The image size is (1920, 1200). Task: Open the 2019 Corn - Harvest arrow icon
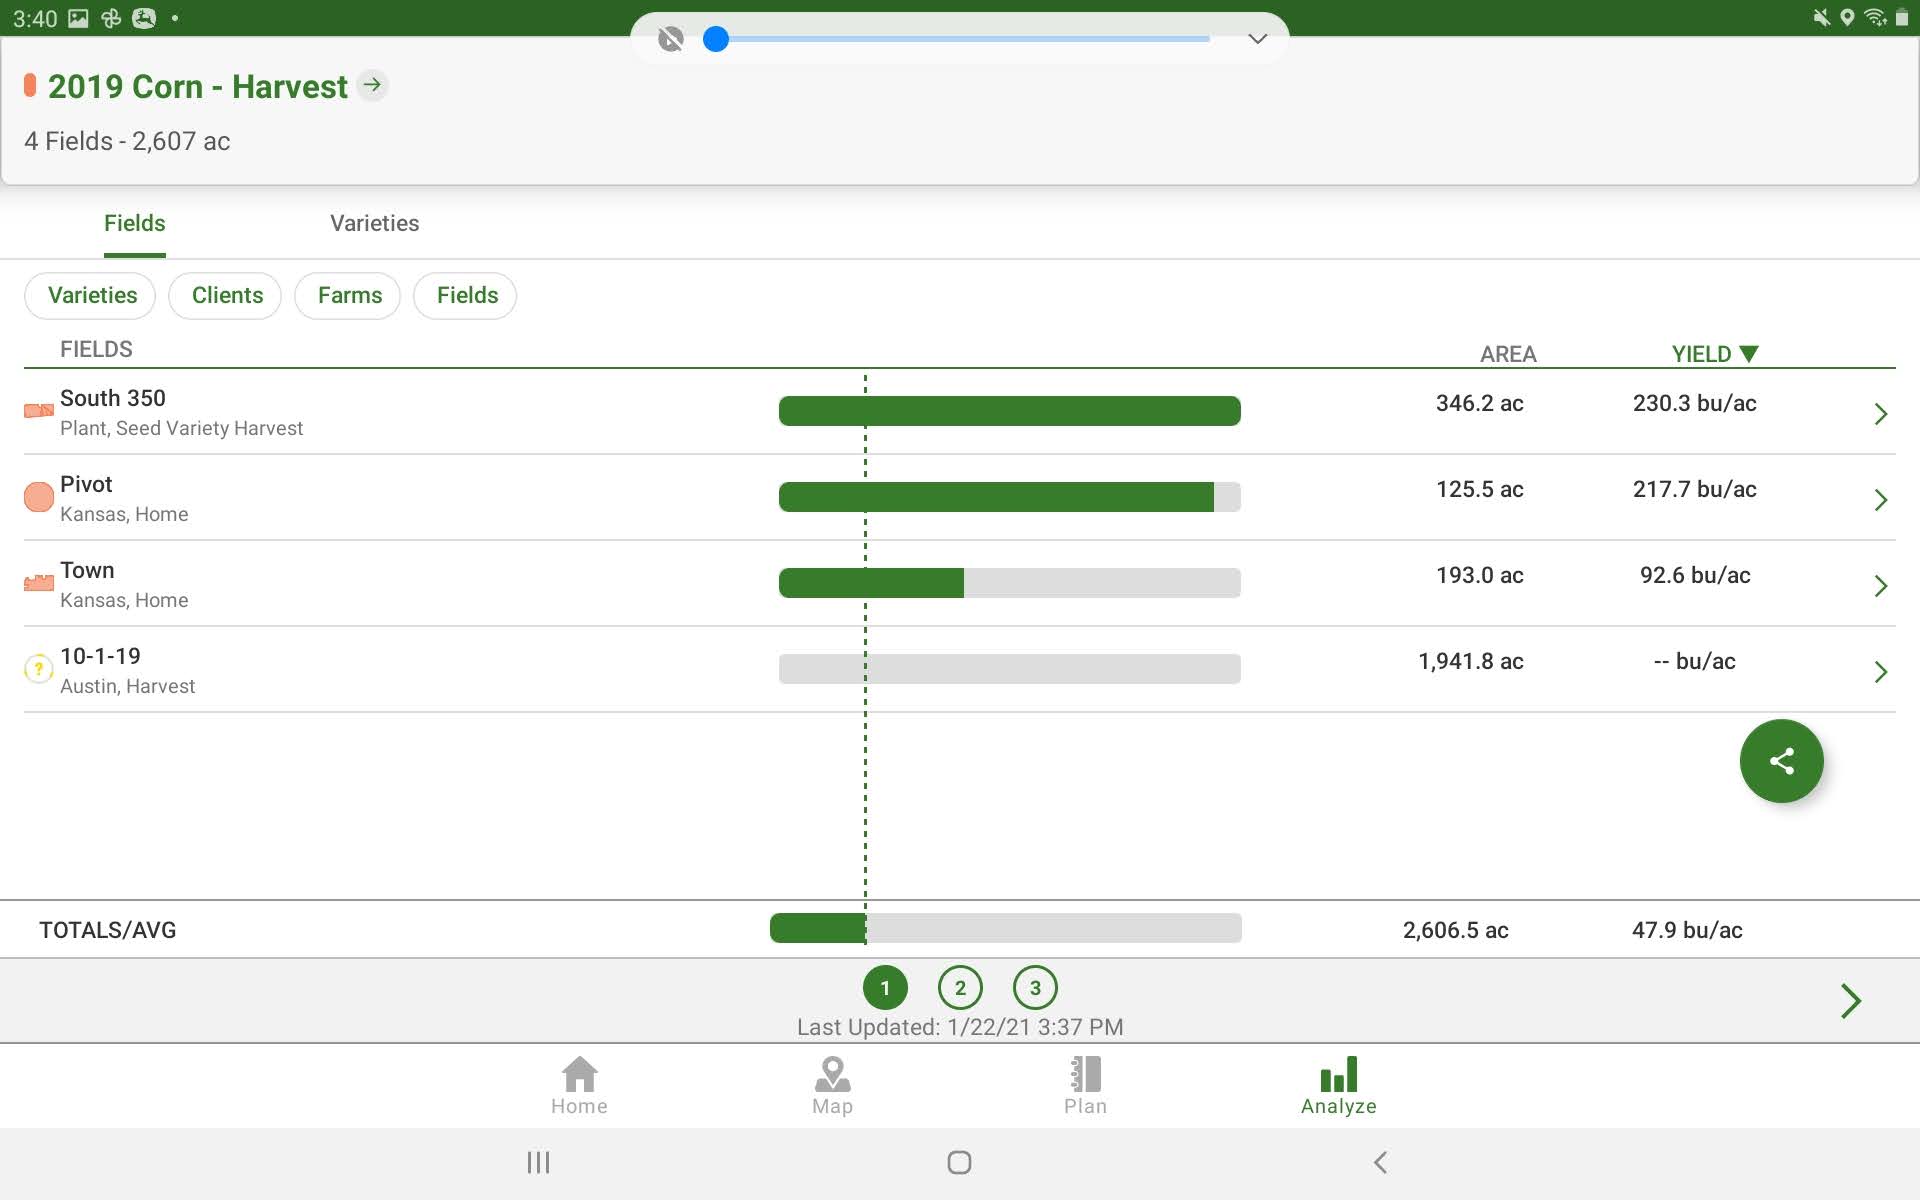pyautogui.click(x=372, y=85)
